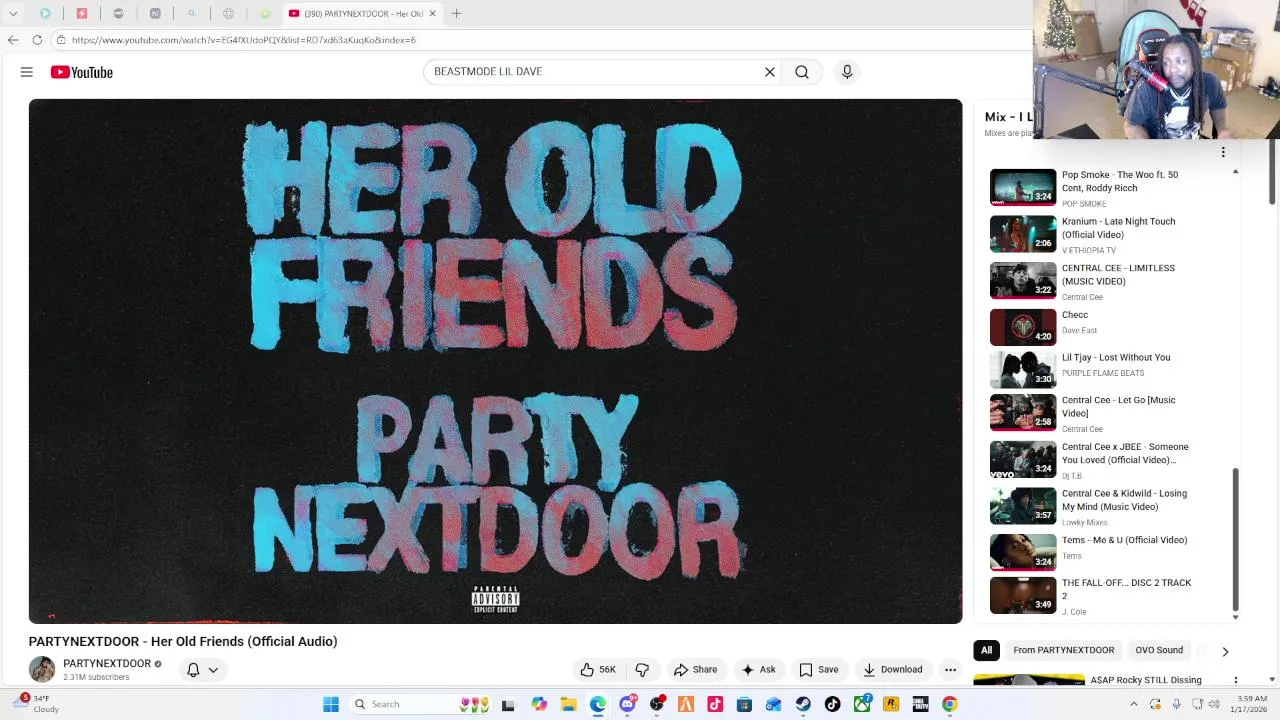Open the Ask AI button
Viewport: 1280px width, 720px height.
pos(758,670)
